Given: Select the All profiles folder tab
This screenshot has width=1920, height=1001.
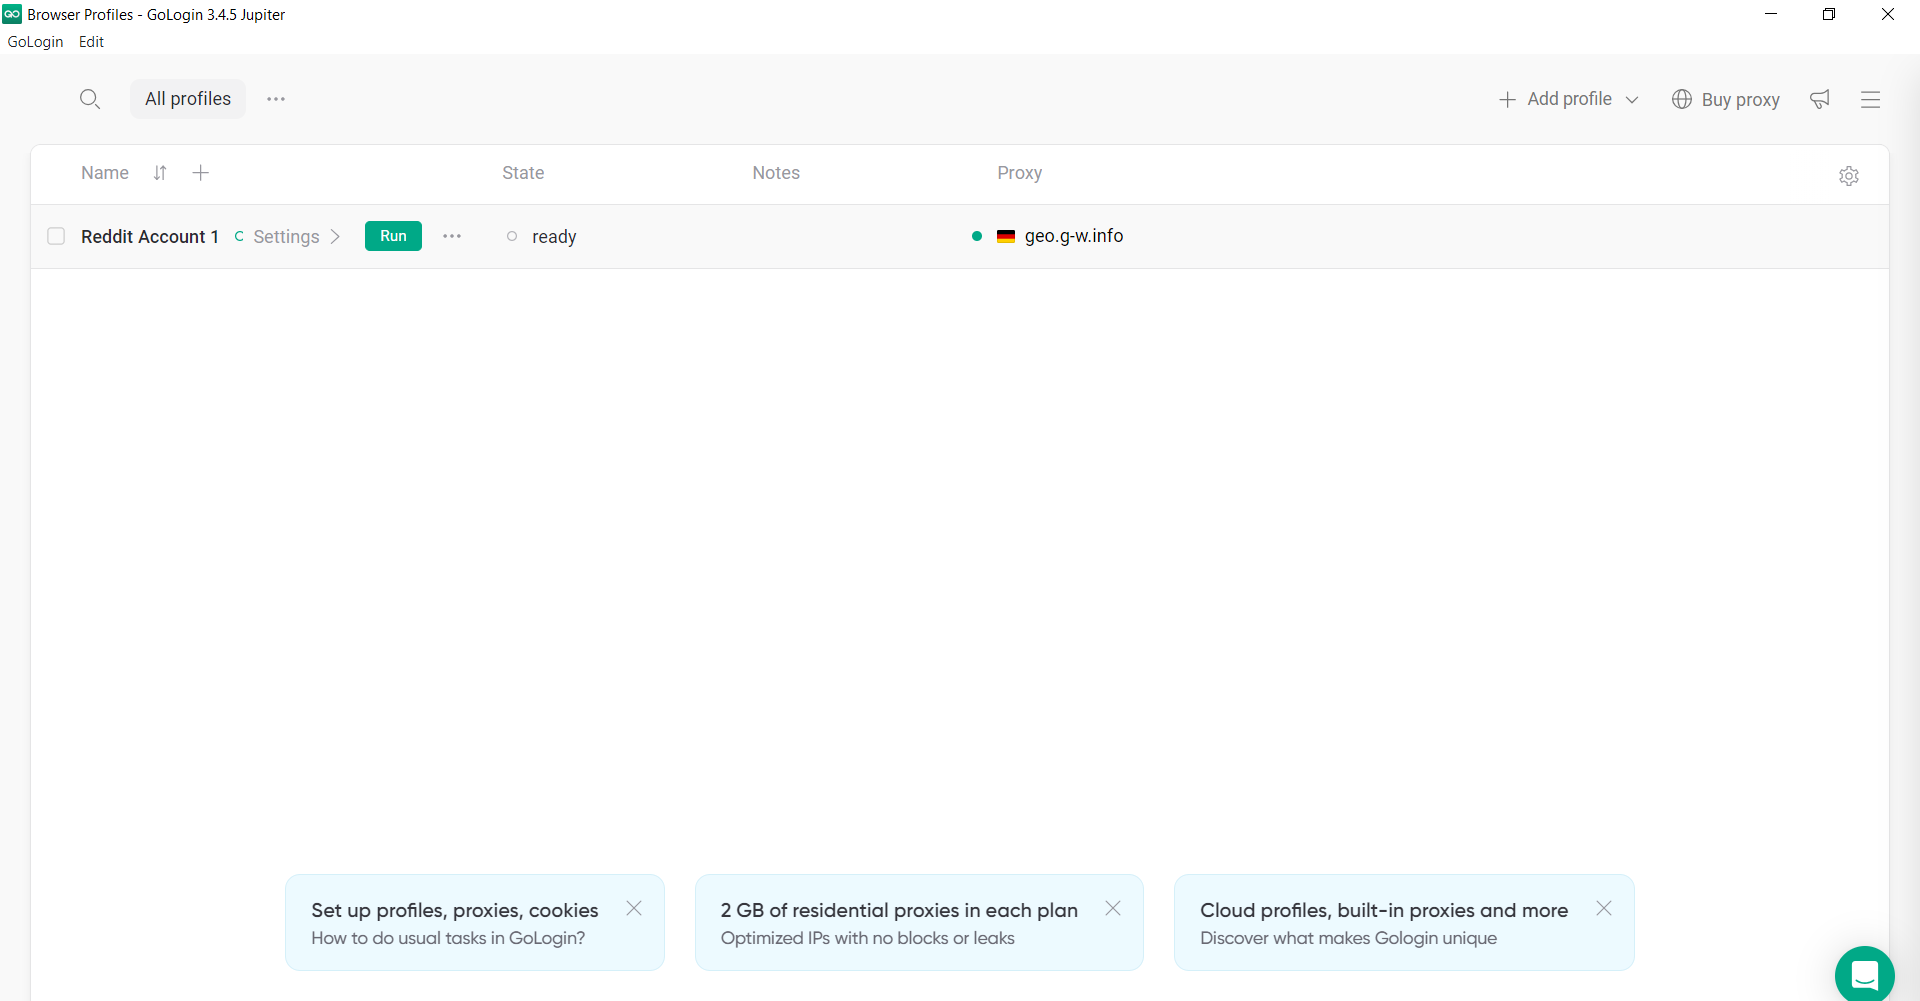Looking at the screenshot, I should pyautogui.click(x=188, y=99).
